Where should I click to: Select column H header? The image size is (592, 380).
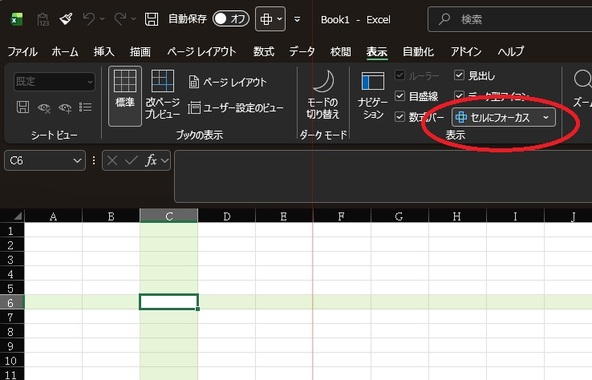tap(457, 216)
